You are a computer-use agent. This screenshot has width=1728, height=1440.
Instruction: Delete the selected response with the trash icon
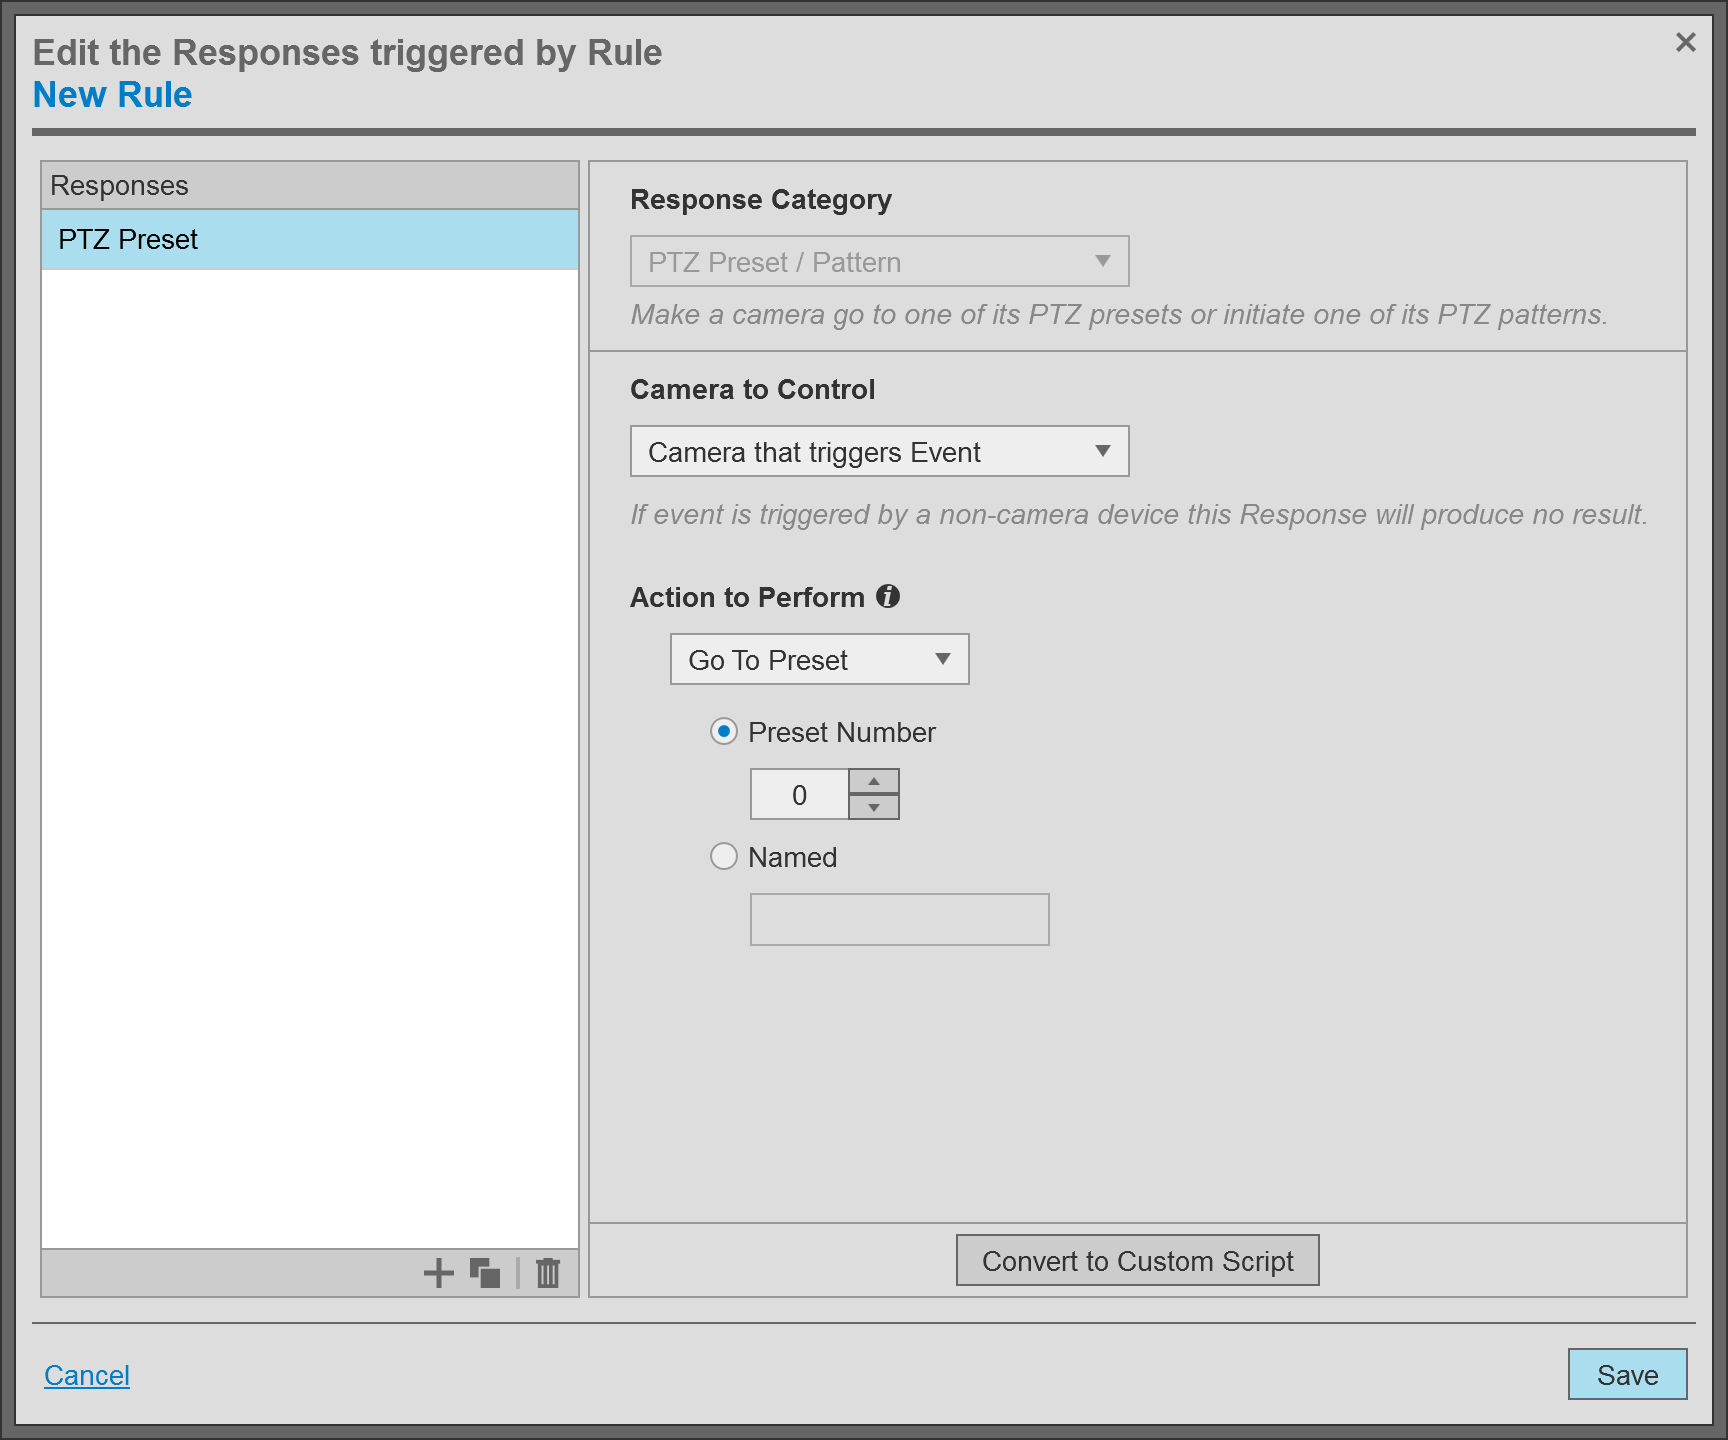click(548, 1273)
